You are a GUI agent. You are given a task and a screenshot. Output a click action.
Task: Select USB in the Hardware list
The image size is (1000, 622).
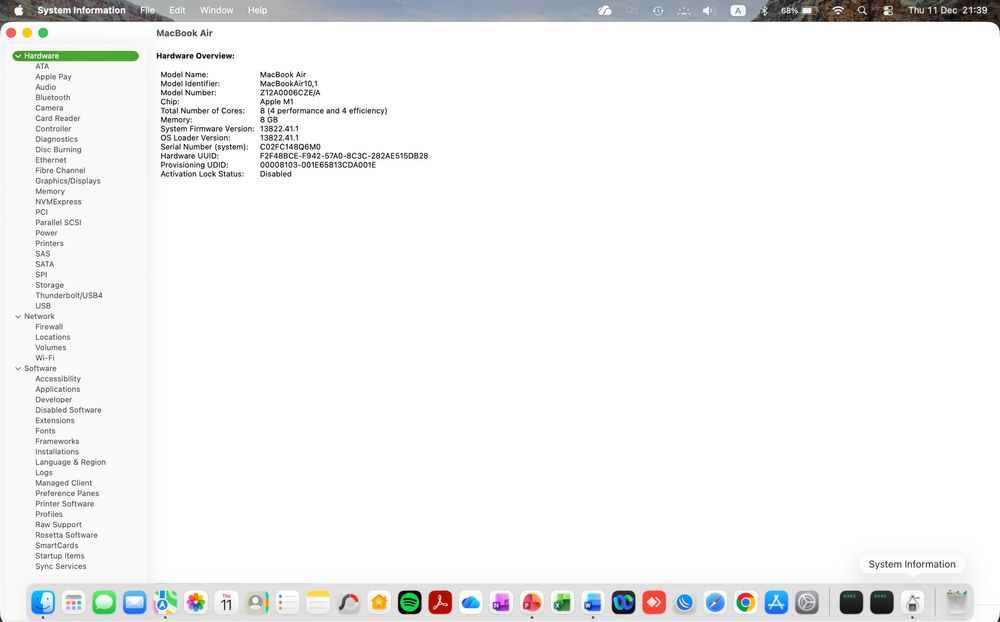[x=43, y=306]
